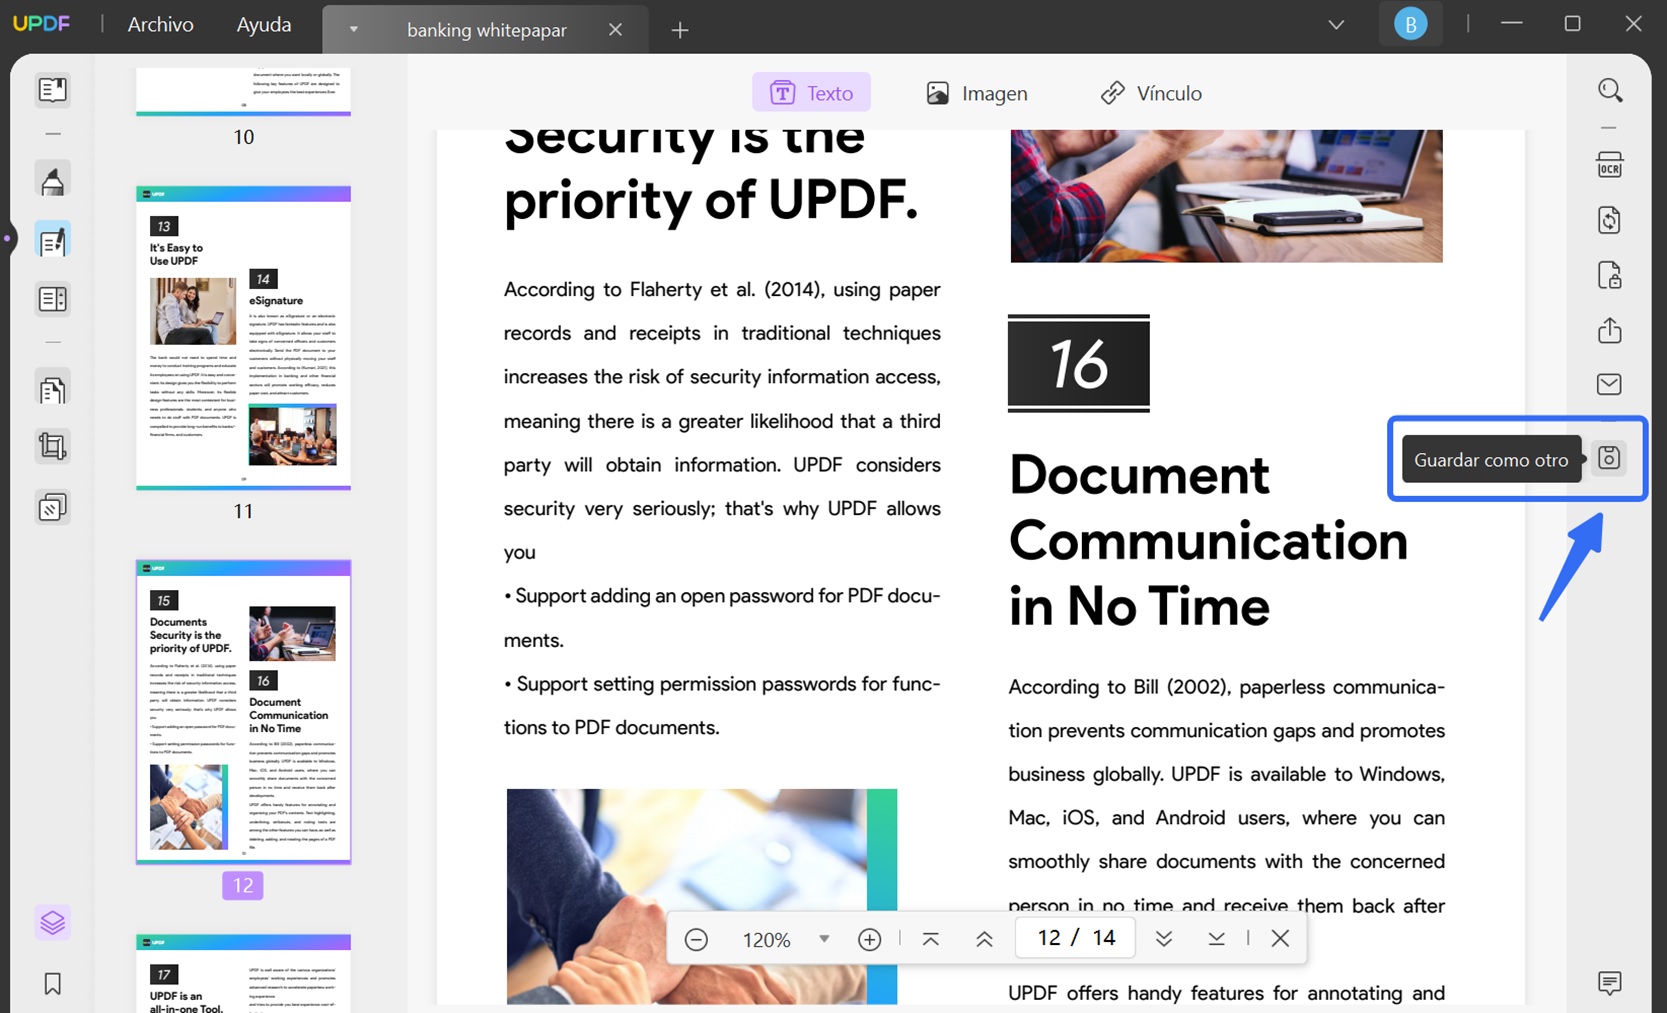Select the Edit PDF tool in left sidebar
The image size is (1667, 1013).
coord(52,241)
